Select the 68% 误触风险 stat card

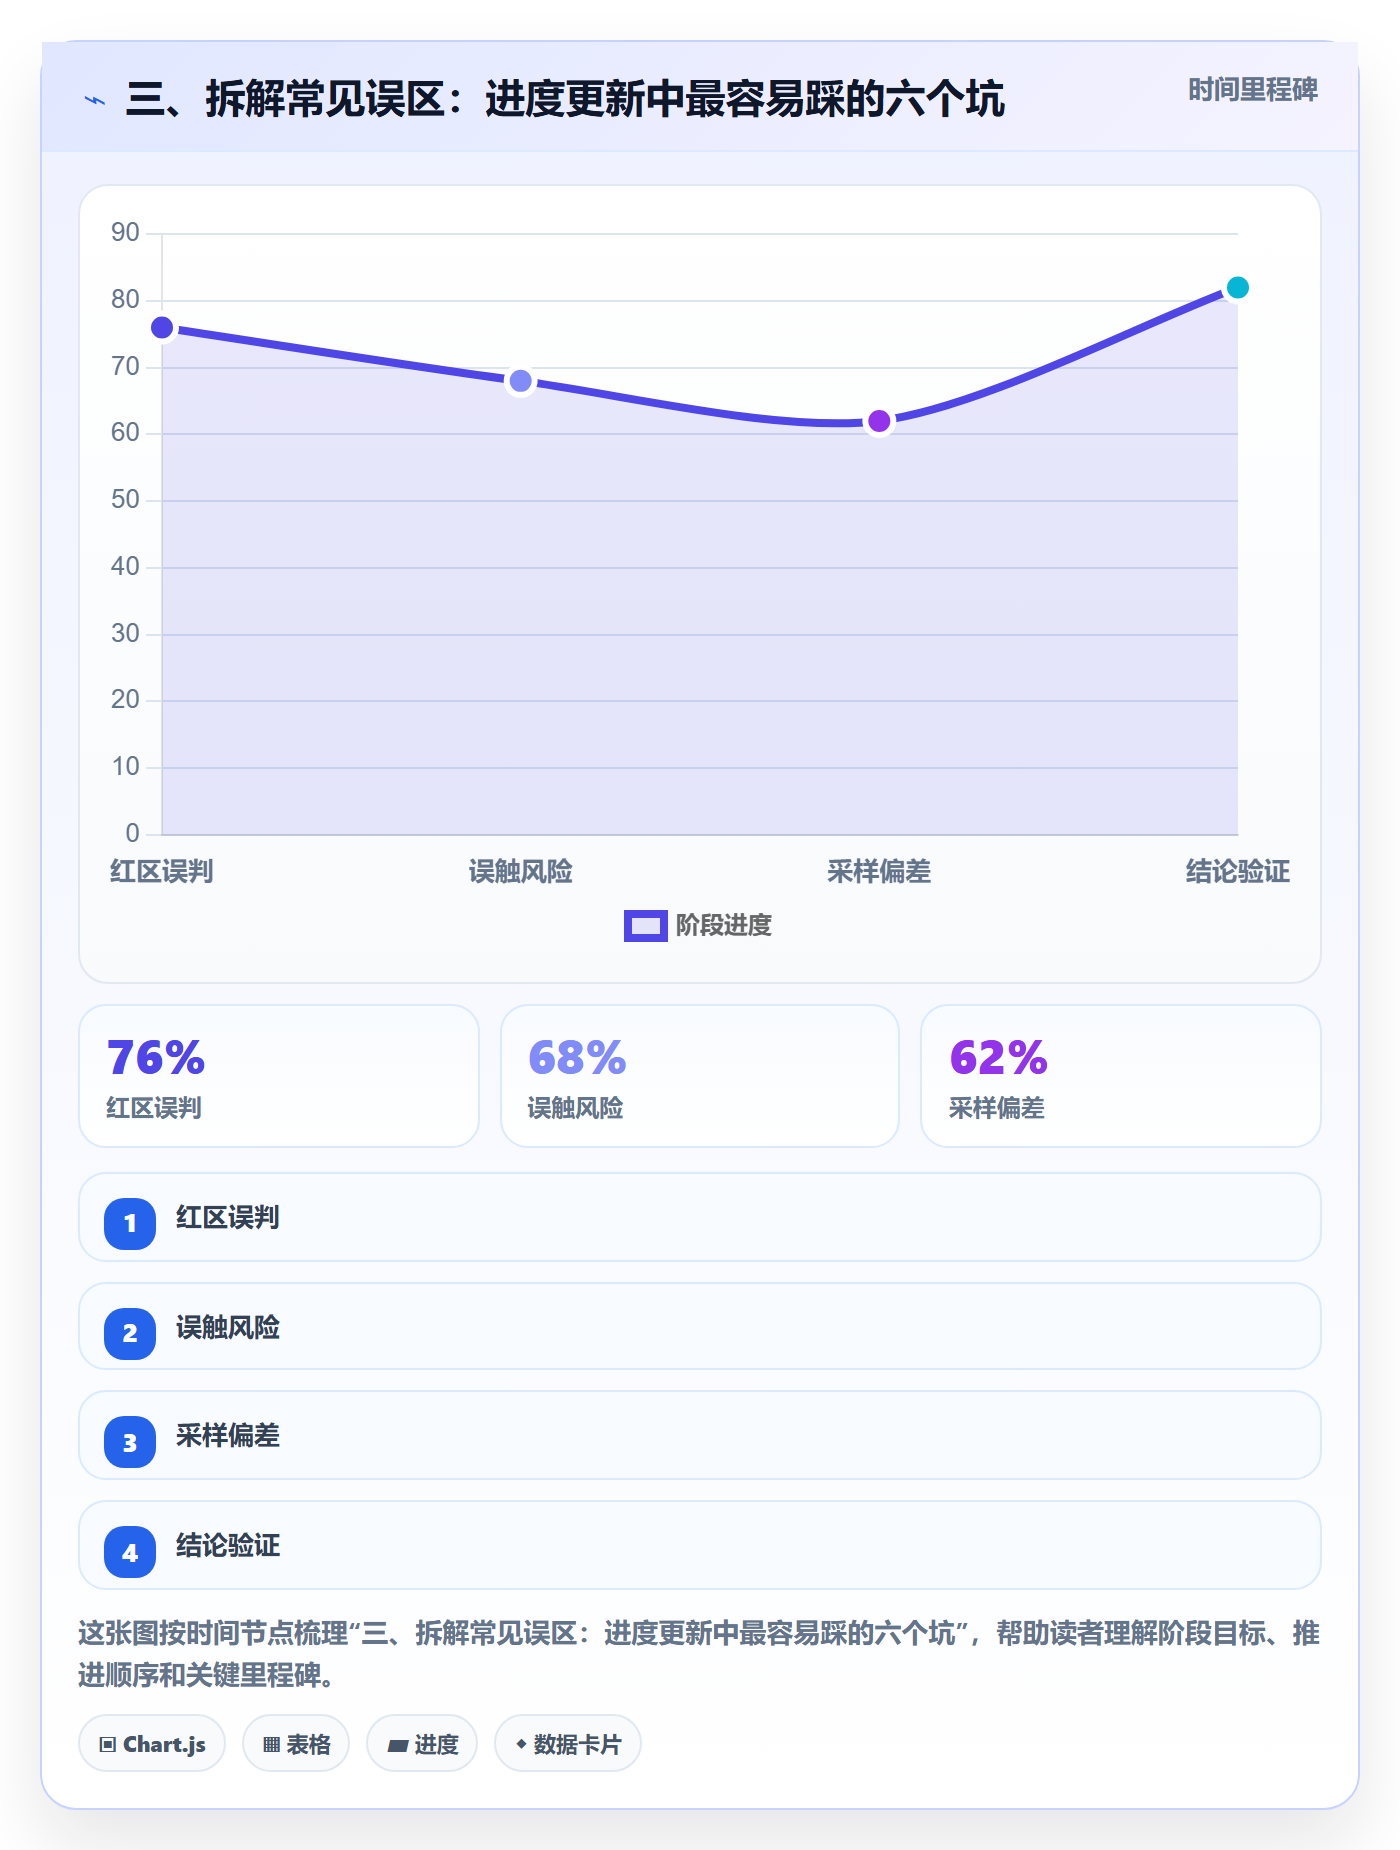pyautogui.click(x=700, y=1076)
